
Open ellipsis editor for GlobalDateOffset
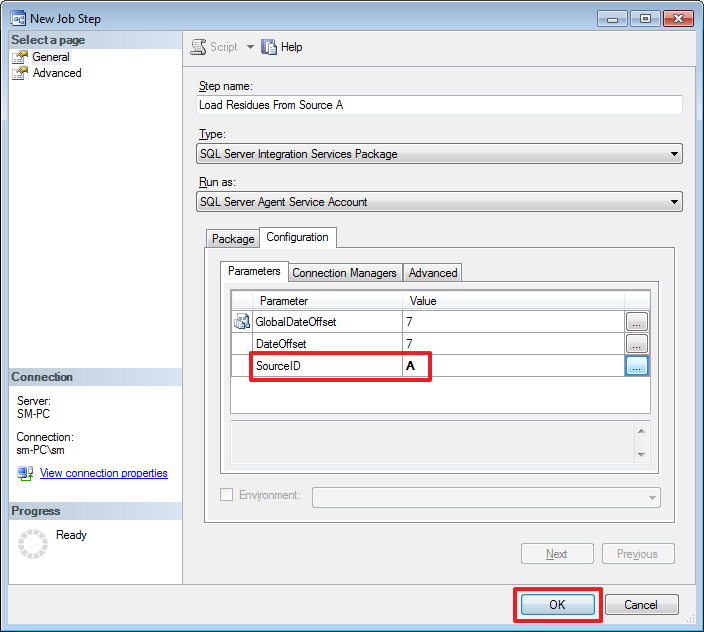(x=637, y=322)
